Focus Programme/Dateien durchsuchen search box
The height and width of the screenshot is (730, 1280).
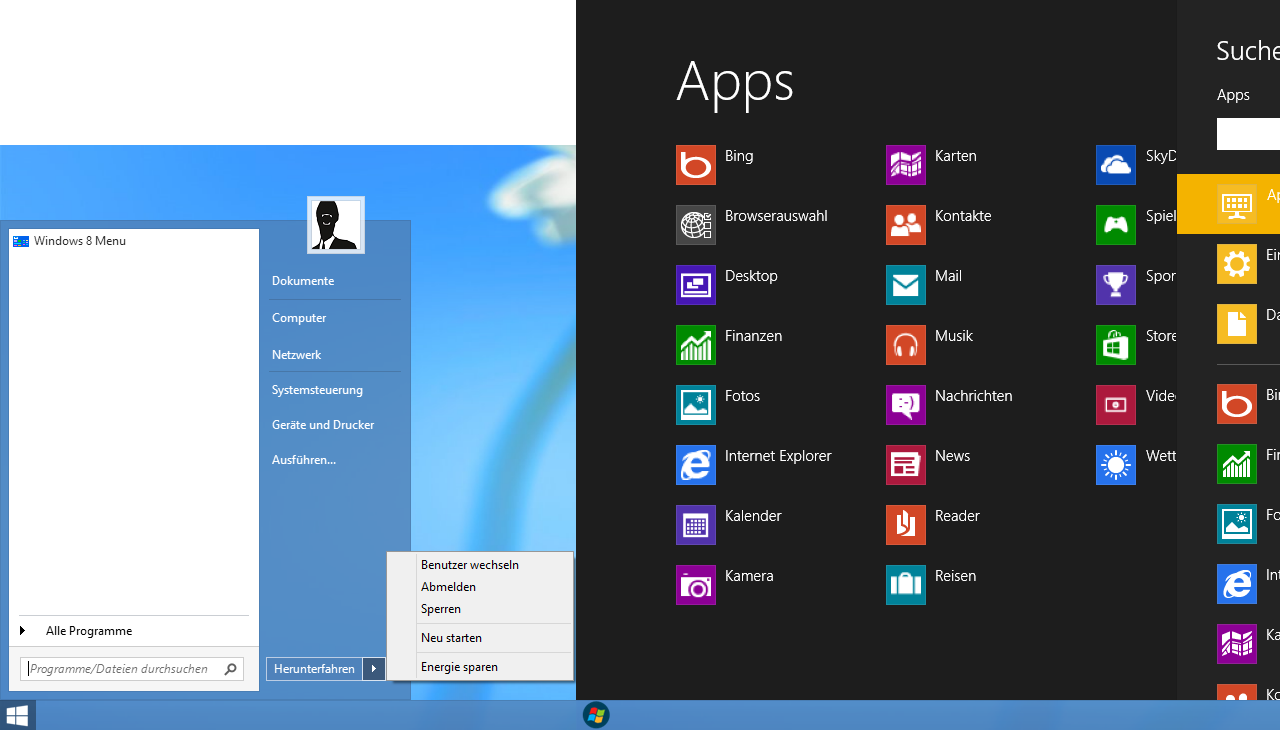132,669
